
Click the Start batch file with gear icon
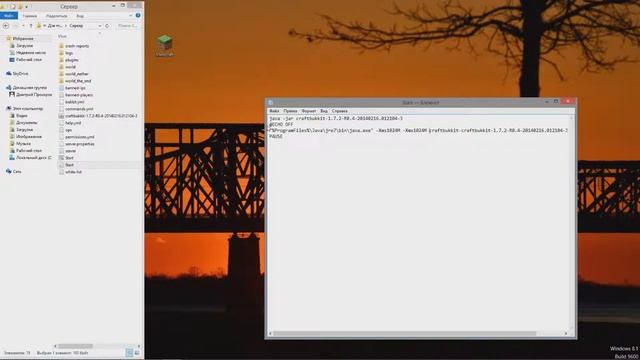61,158
